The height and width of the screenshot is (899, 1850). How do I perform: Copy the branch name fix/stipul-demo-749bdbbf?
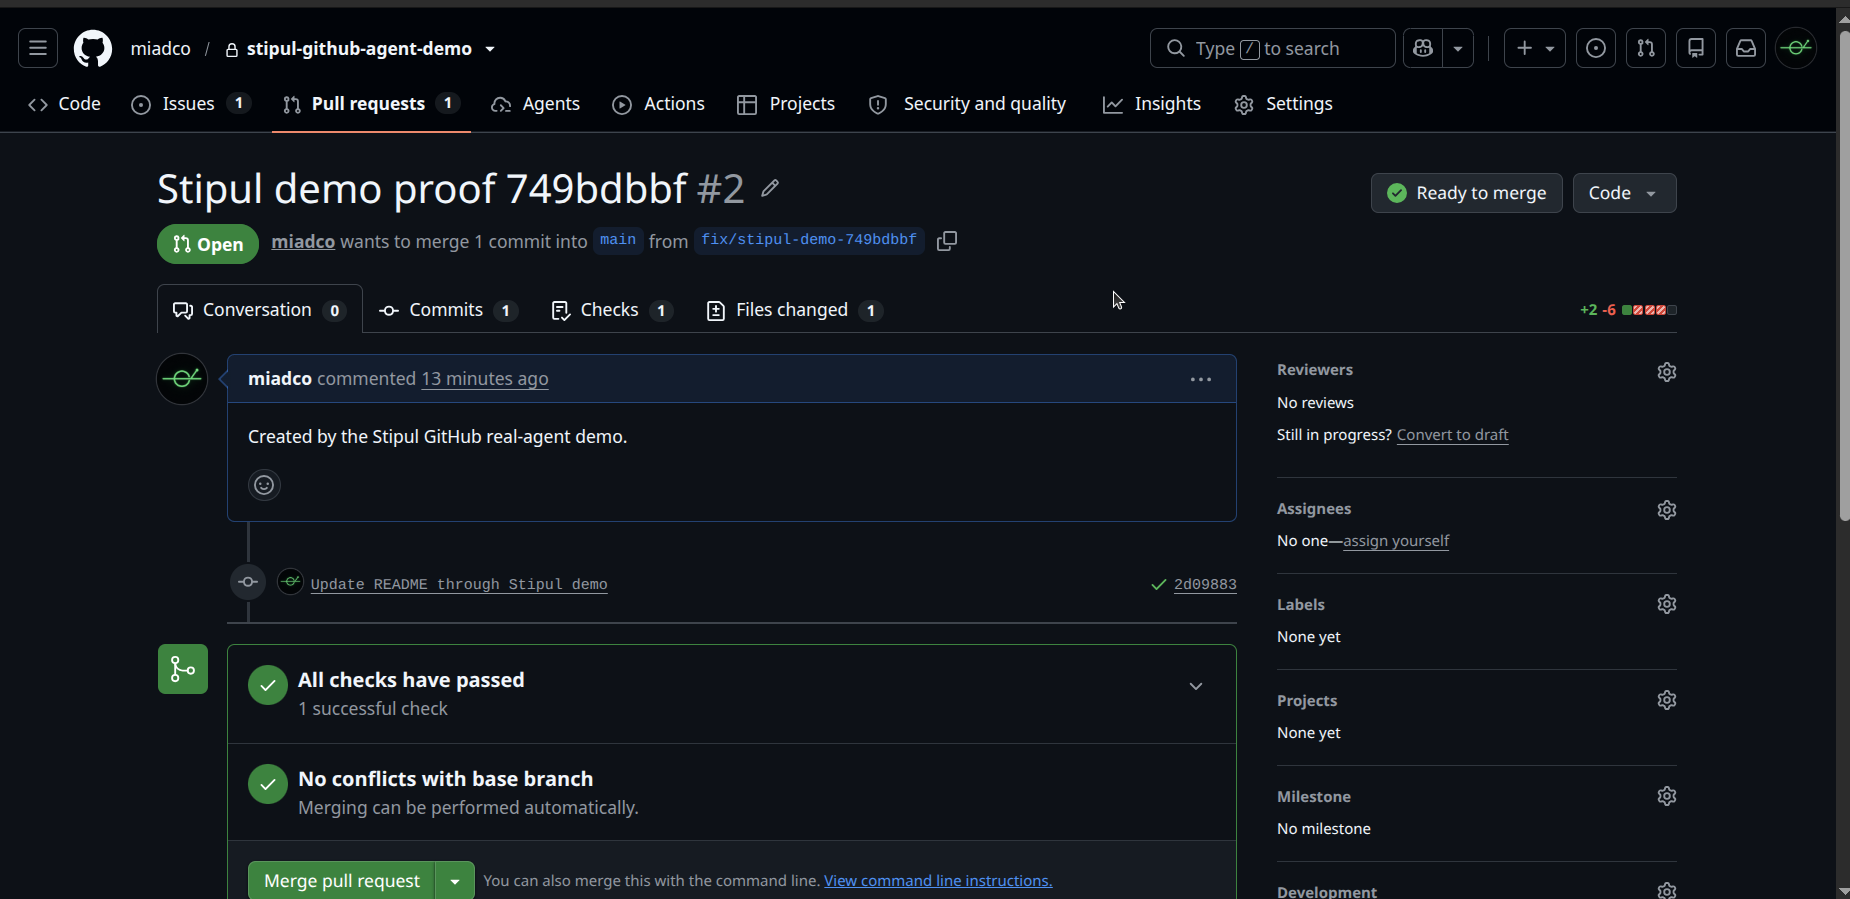[x=947, y=241]
